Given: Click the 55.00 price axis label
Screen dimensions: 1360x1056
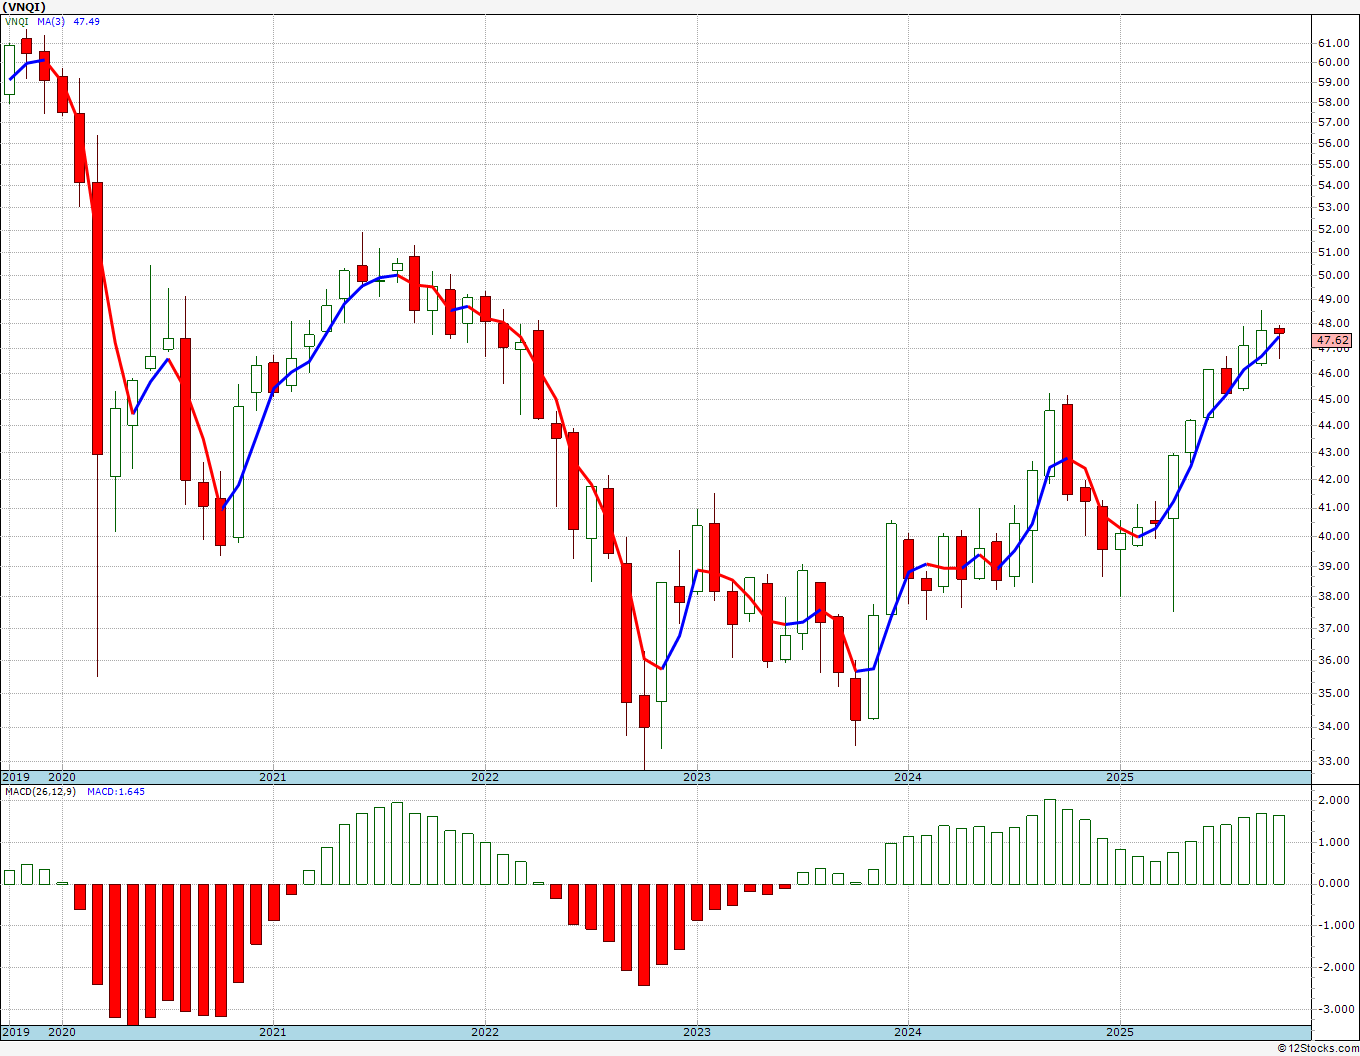Looking at the screenshot, I should pos(1334,164).
